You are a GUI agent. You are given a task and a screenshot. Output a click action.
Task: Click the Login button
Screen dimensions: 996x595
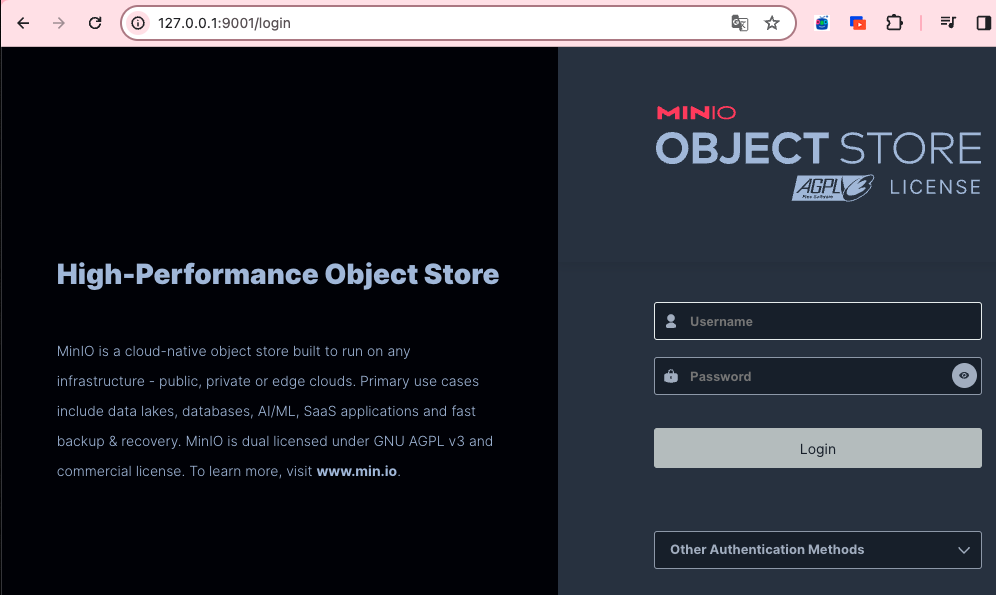(x=818, y=448)
